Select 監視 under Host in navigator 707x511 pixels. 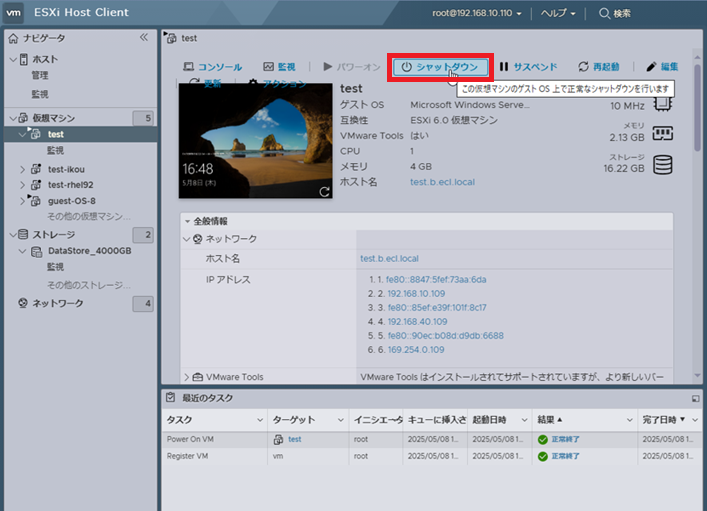click(40, 94)
